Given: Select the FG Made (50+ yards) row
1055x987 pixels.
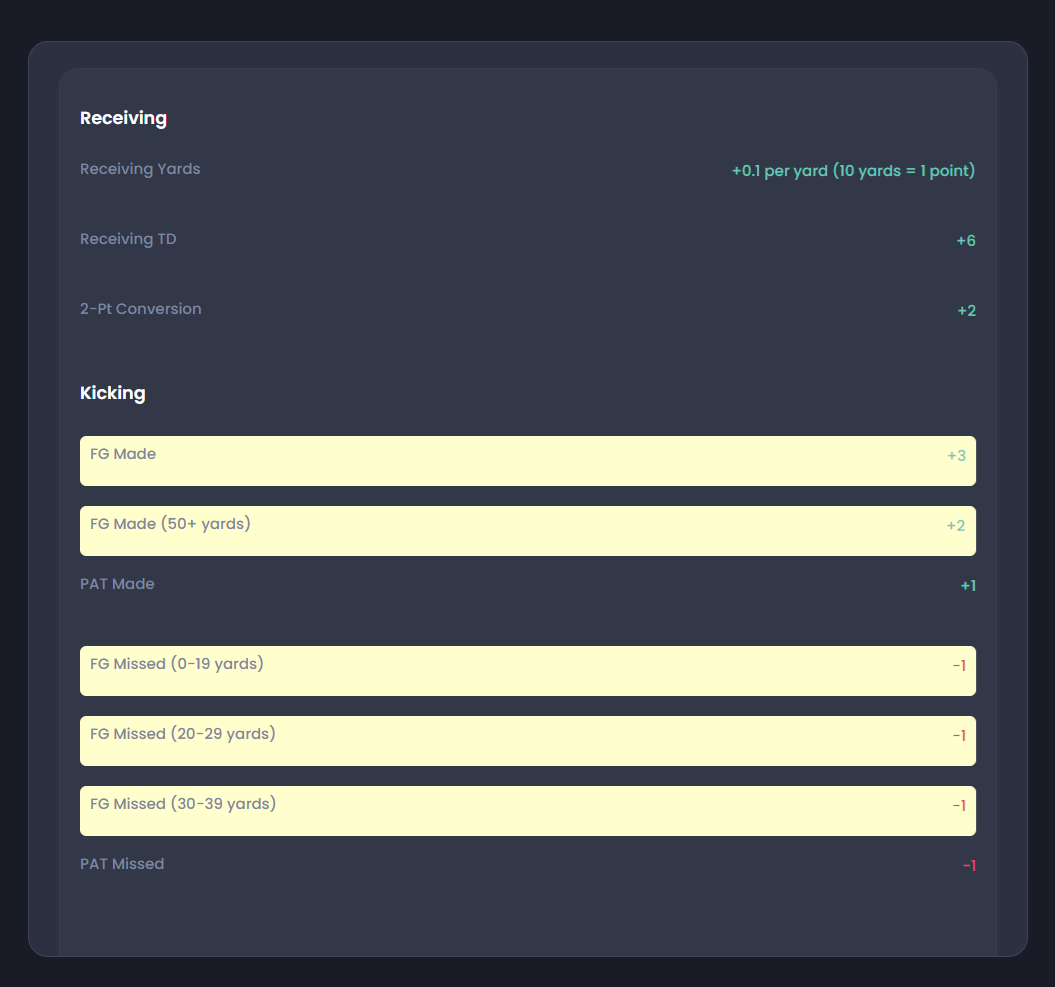Looking at the screenshot, I should [527, 531].
